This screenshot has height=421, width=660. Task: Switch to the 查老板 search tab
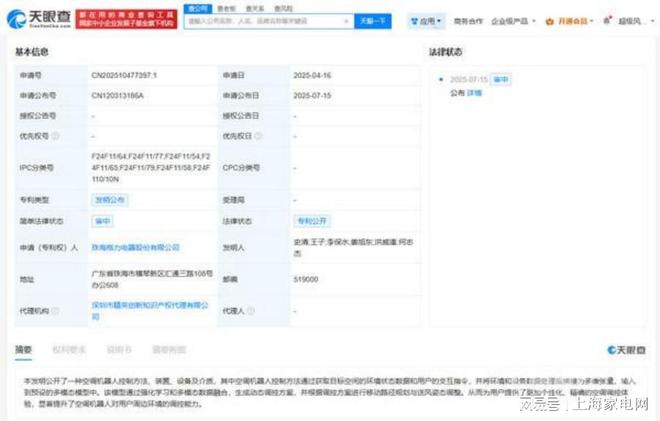click(226, 7)
